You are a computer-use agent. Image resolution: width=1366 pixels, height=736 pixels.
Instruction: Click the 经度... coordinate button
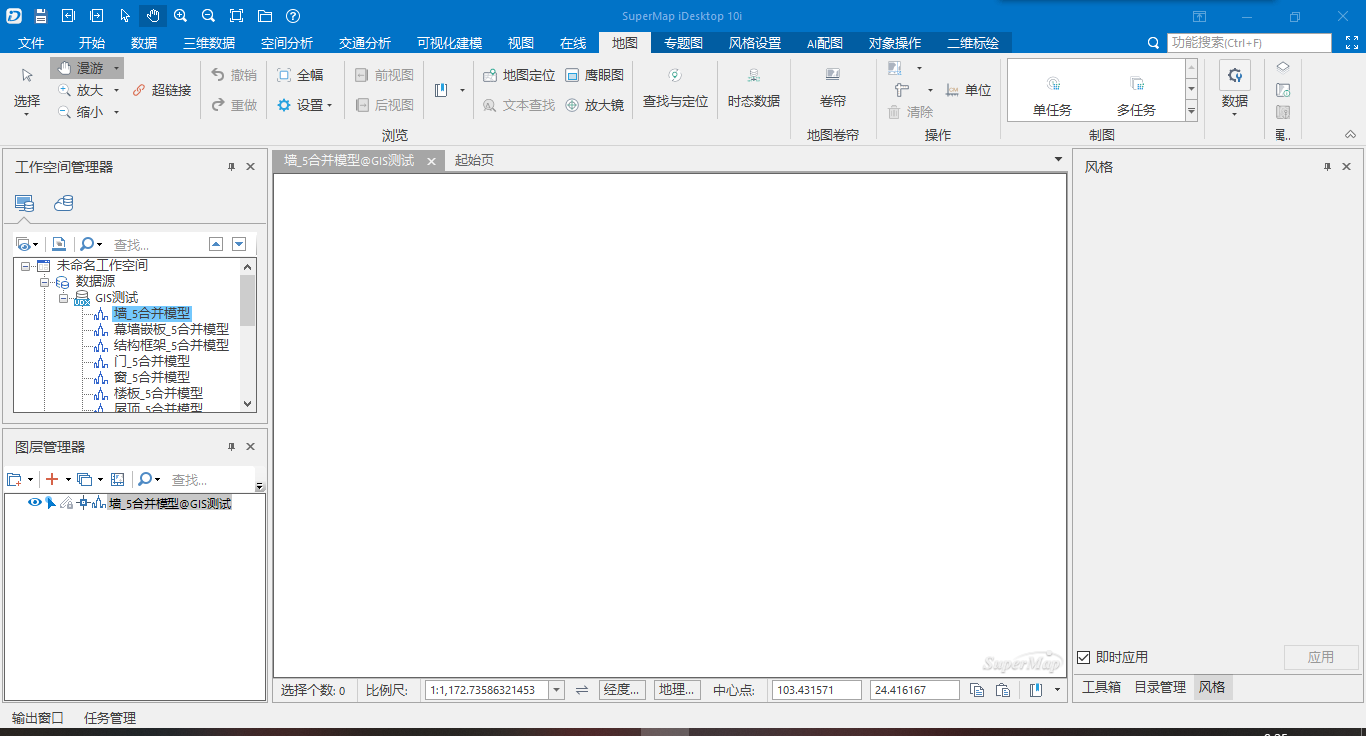pyautogui.click(x=622, y=690)
